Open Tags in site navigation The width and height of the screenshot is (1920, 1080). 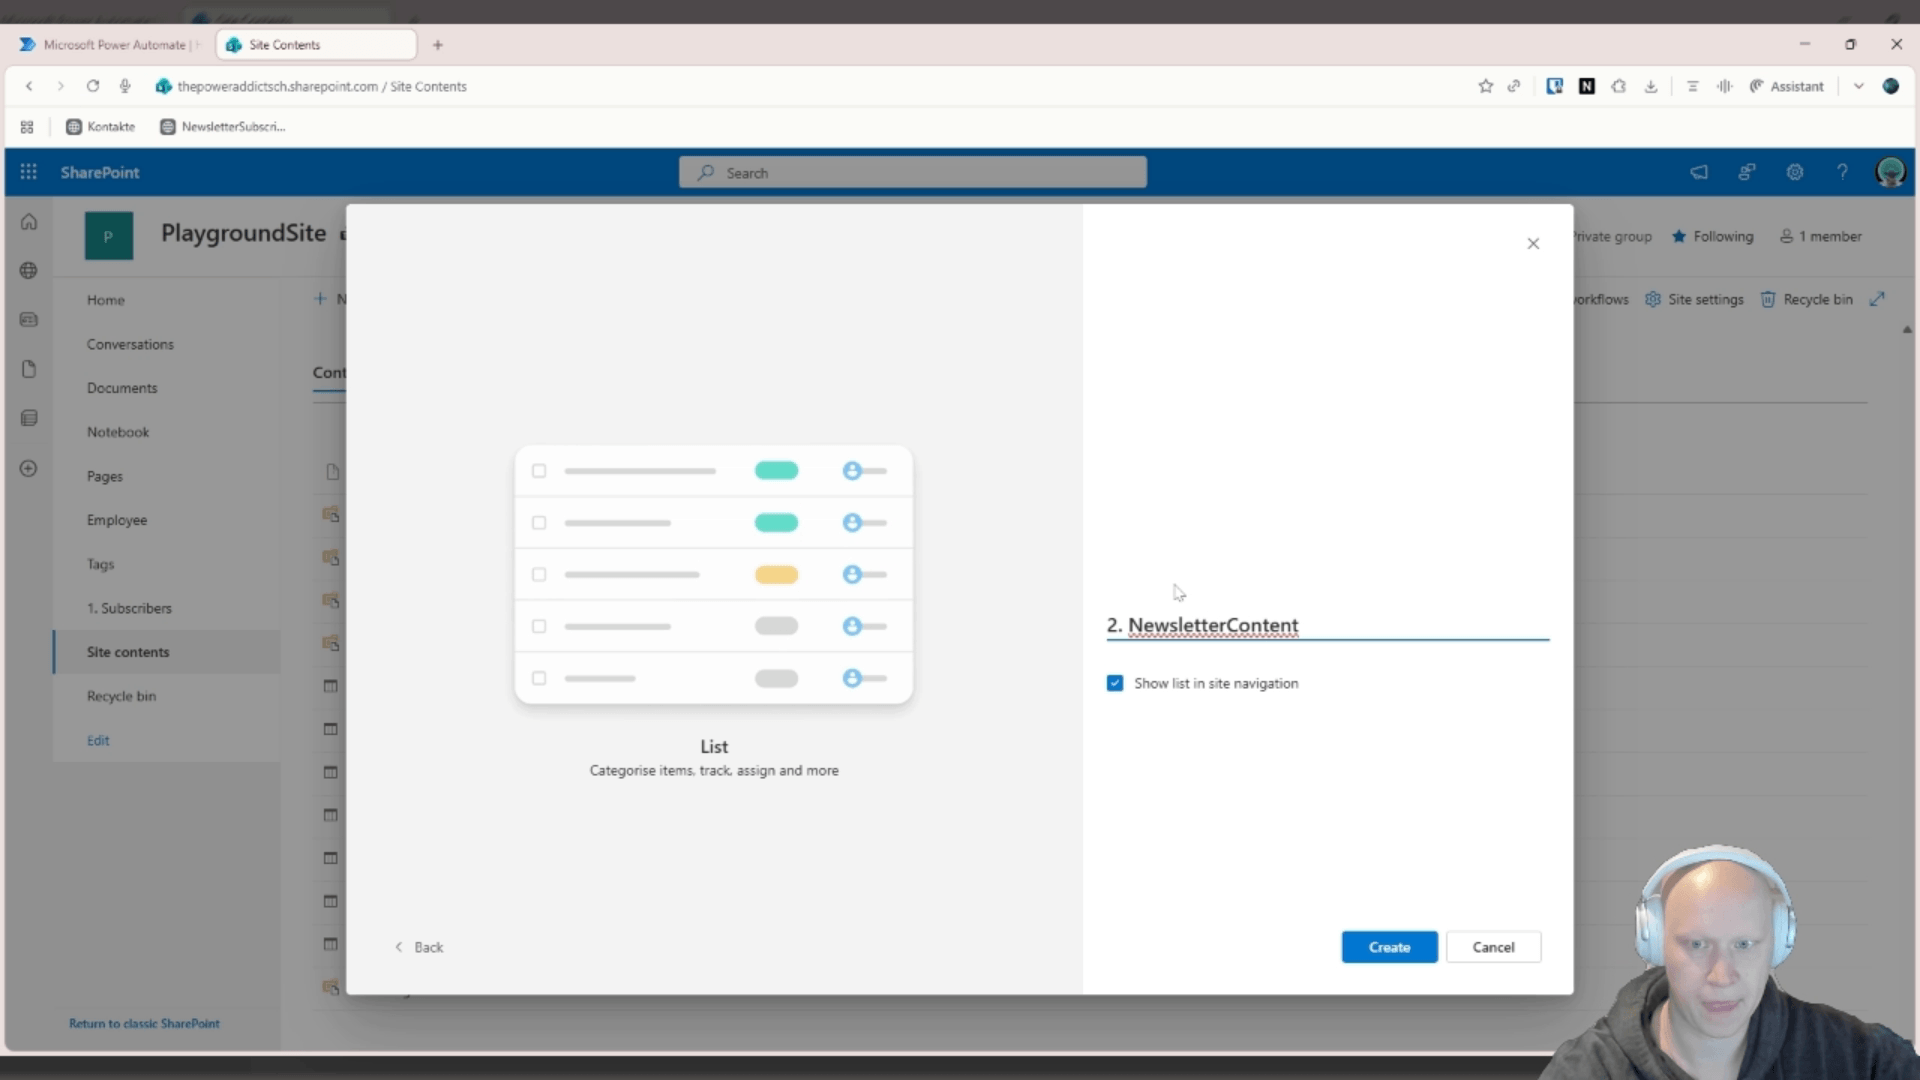tap(100, 564)
